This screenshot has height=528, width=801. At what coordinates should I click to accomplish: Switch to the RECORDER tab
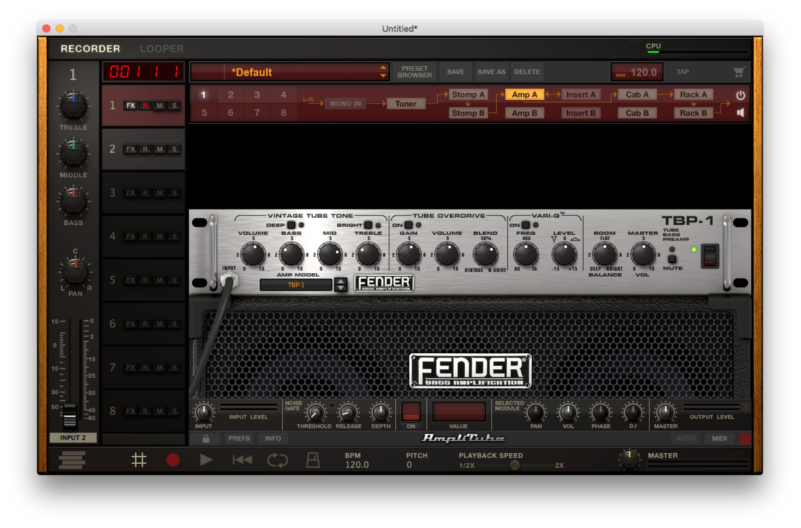[x=90, y=49]
